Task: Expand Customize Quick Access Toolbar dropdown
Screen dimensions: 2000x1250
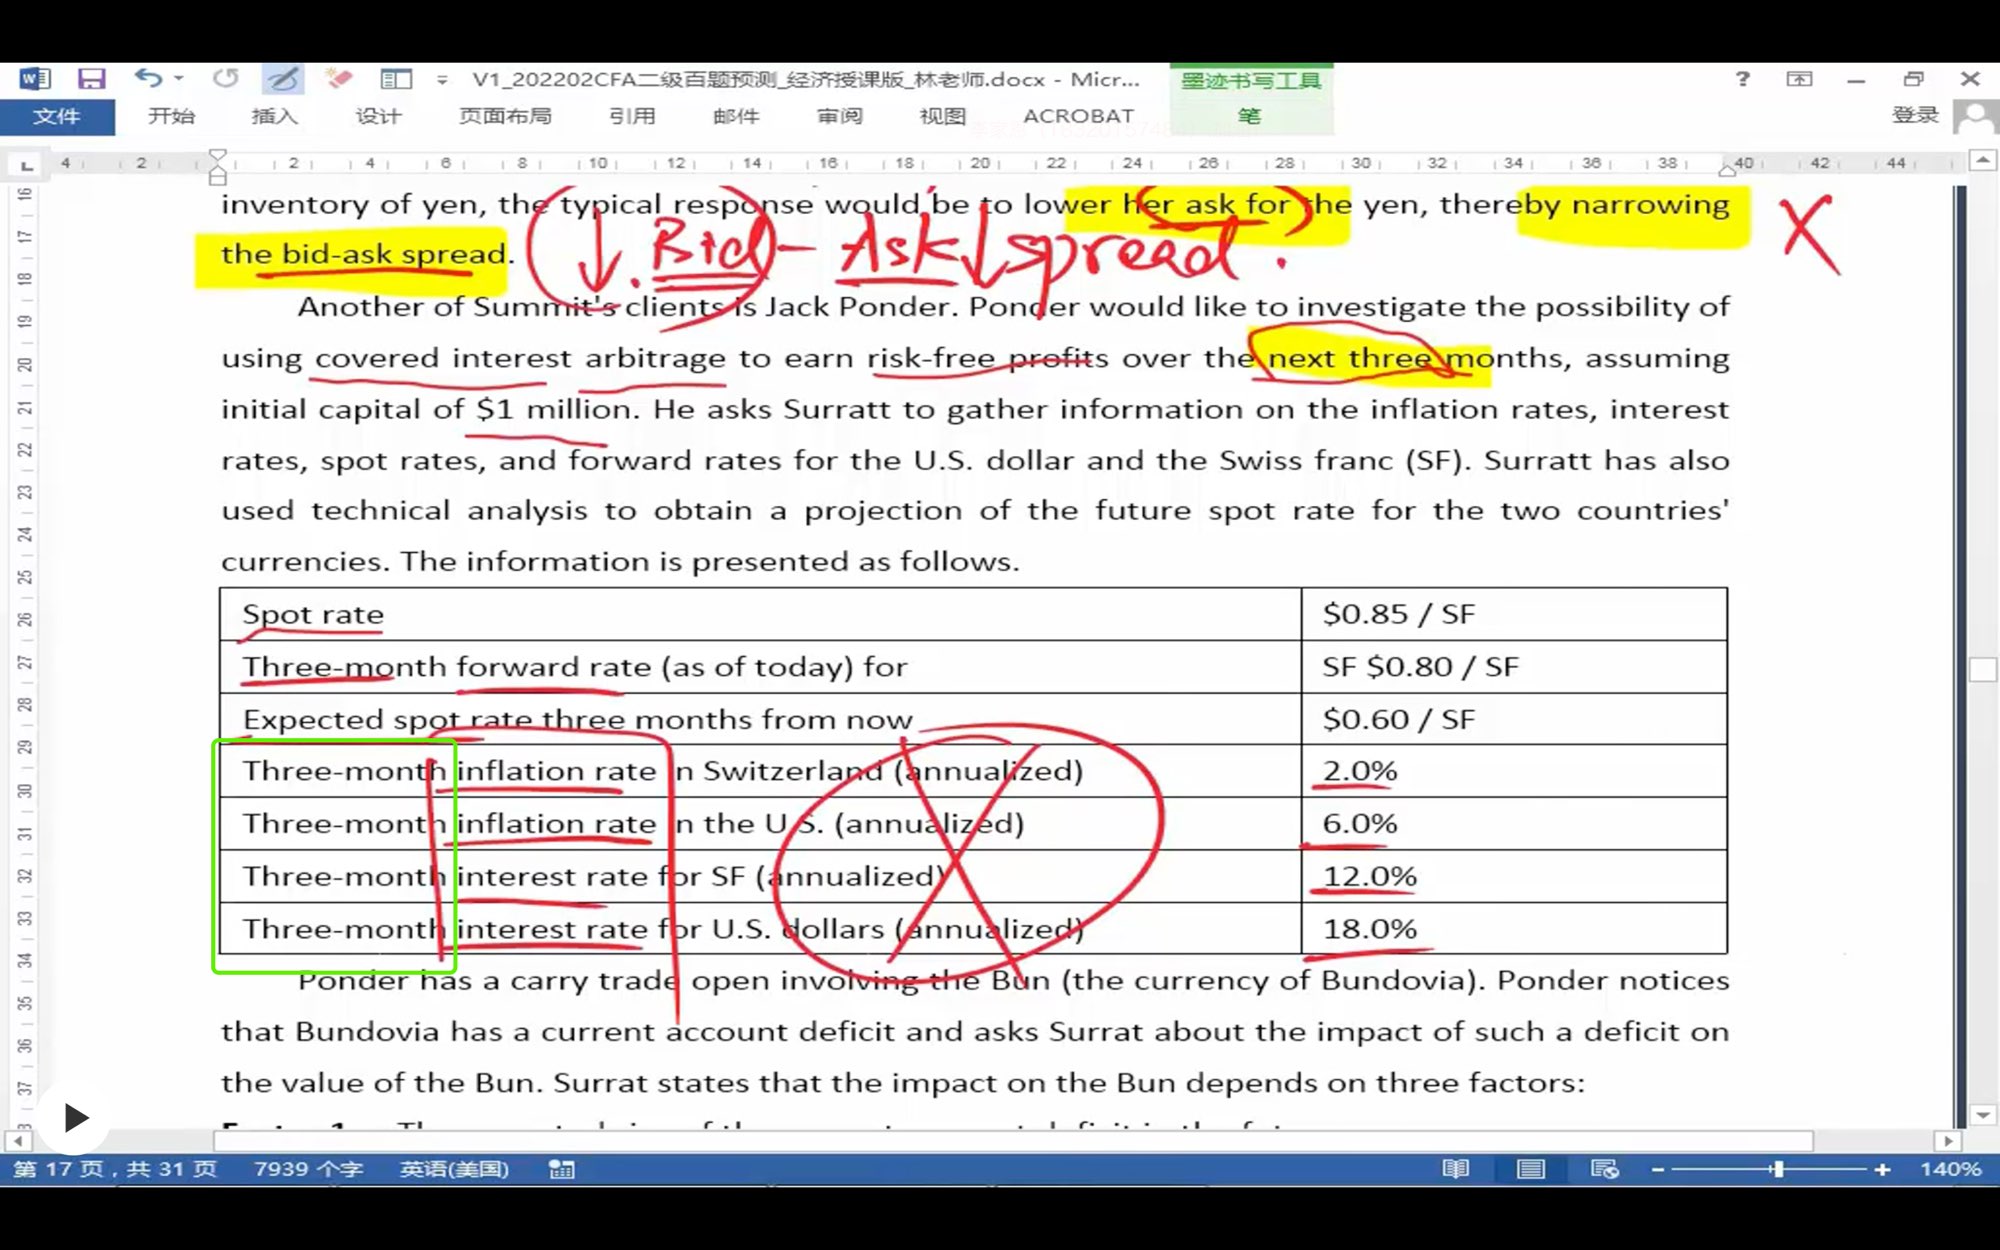Action: point(442,79)
